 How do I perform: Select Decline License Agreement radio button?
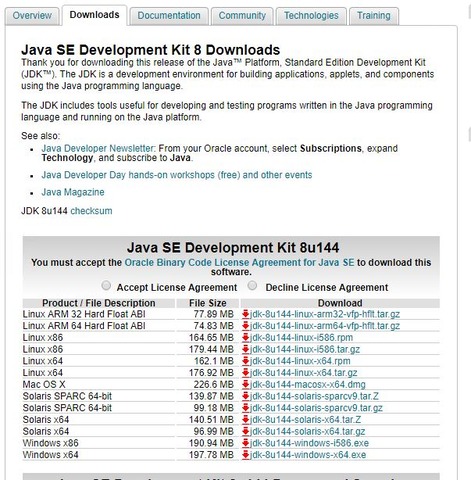tap(252, 286)
